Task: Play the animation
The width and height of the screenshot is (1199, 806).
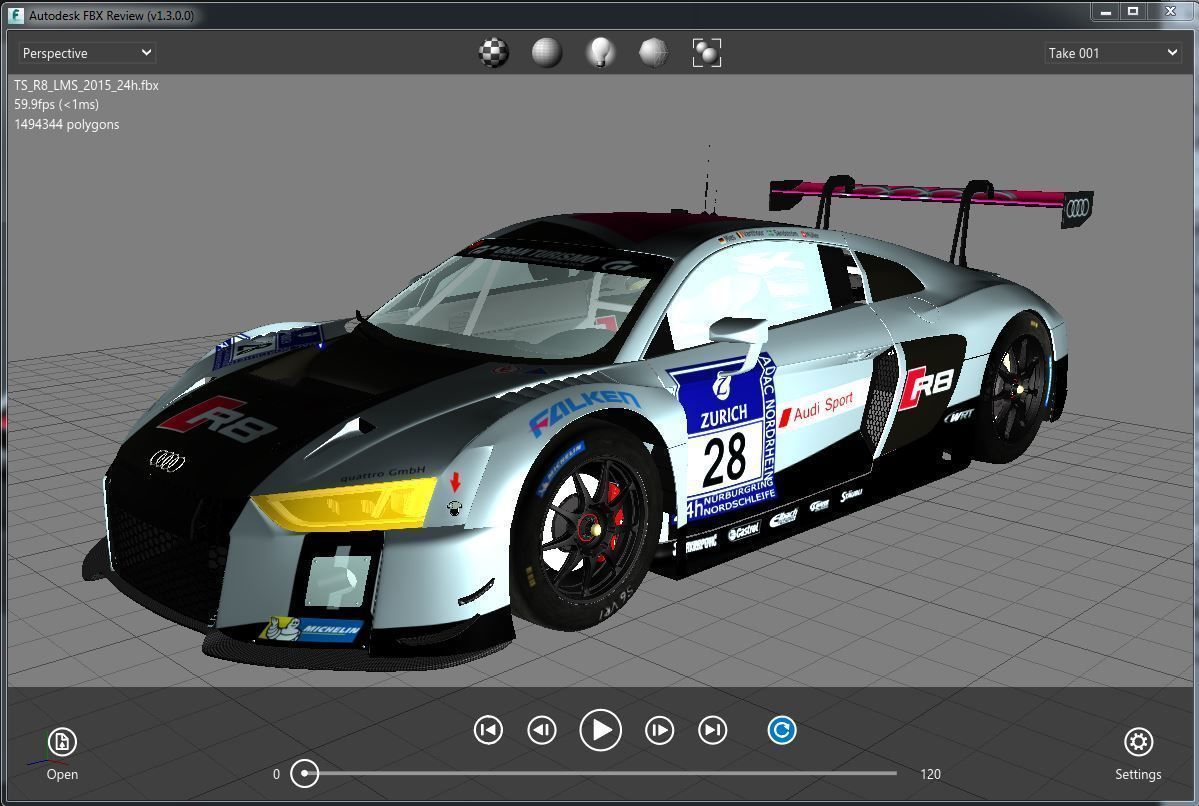Action: [600, 730]
